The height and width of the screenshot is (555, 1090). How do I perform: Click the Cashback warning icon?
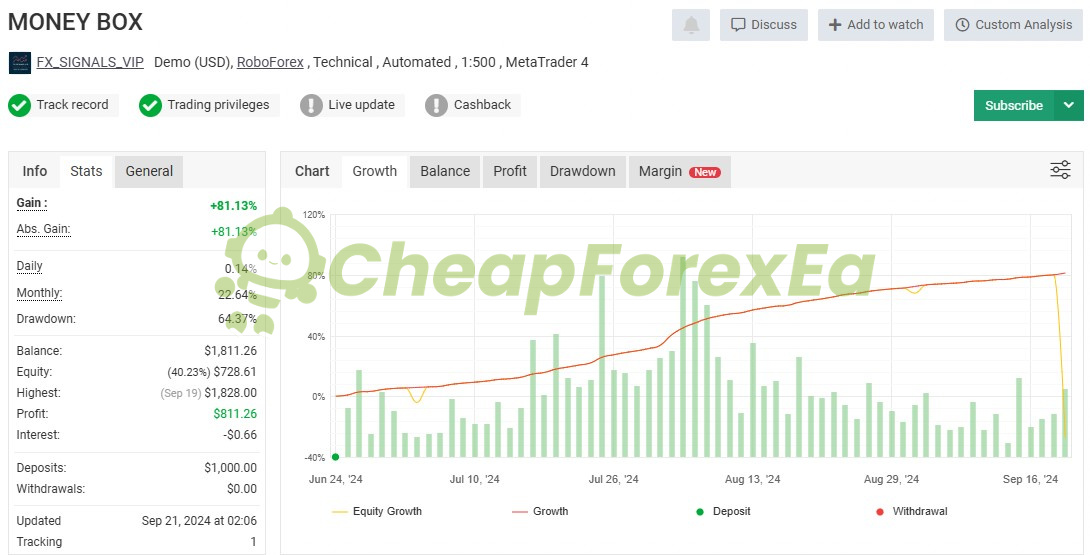pyautogui.click(x=436, y=106)
